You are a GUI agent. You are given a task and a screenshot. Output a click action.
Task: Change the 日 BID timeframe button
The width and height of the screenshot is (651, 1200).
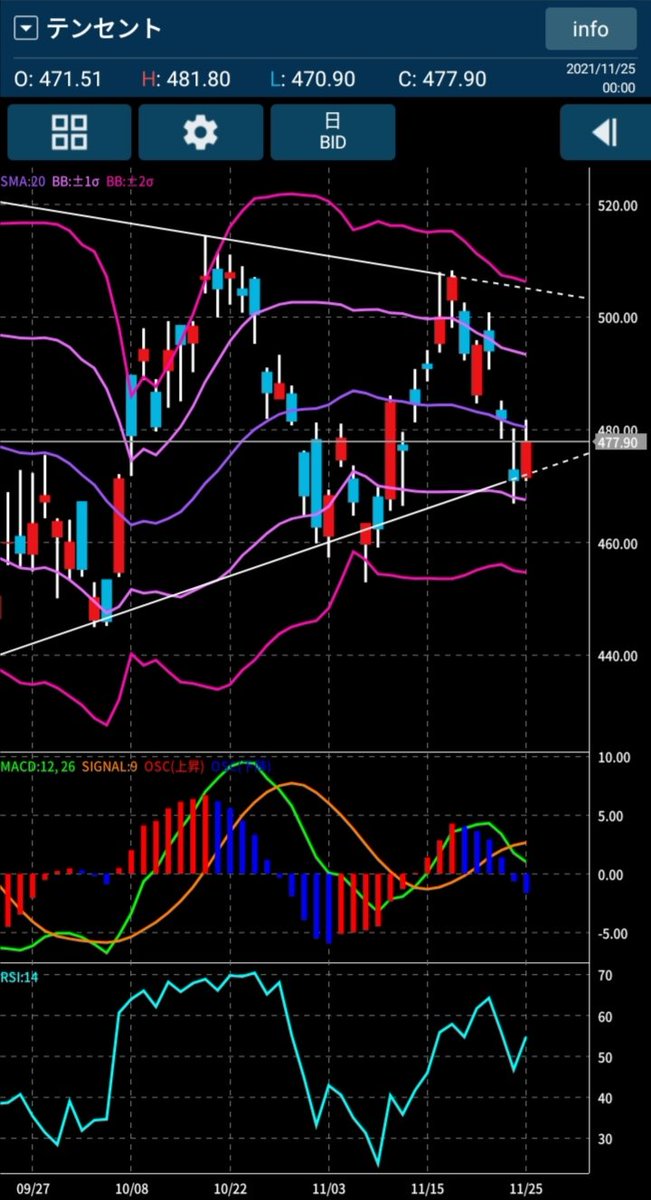332,132
